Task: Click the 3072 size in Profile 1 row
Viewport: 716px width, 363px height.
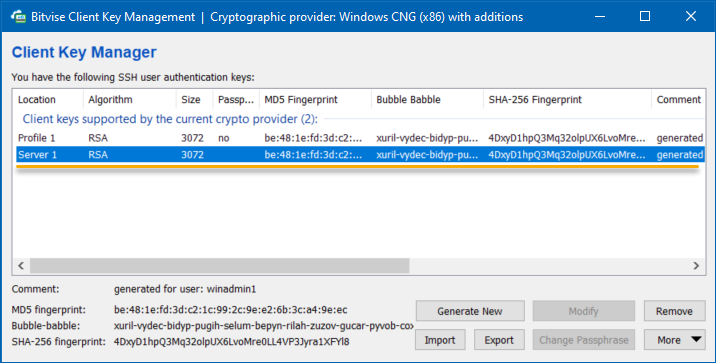Action: pyautogui.click(x=192, y=138)
